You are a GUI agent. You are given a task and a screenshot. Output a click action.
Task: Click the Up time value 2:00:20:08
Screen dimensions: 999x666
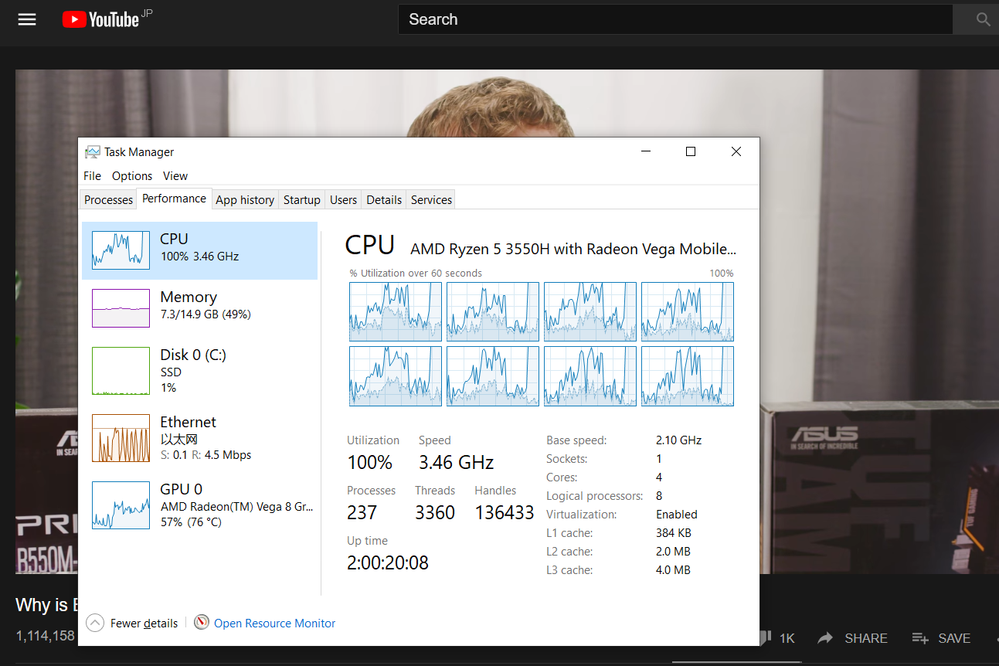[x=387, y=563]
